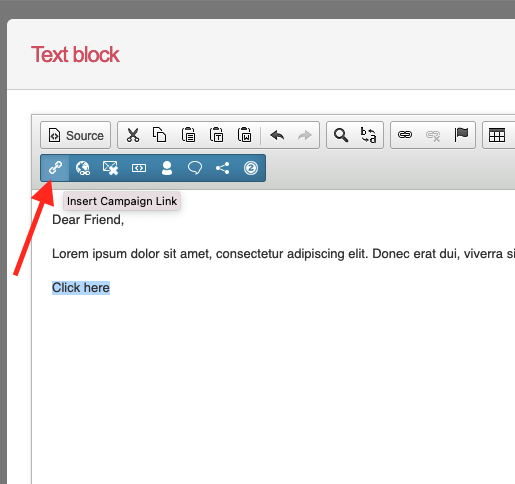Choose the Paste from Word icon

click(x=244, y=135)
